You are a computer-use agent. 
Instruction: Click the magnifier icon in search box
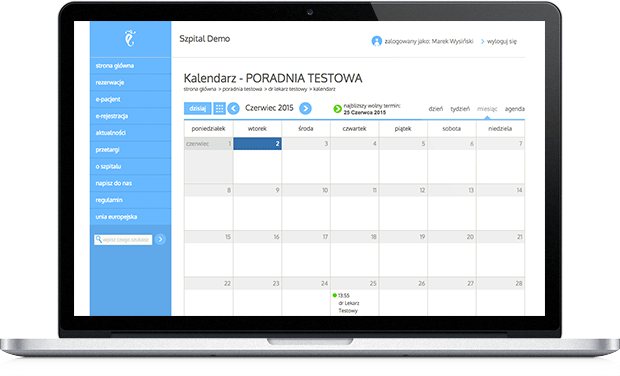tap(98, 239)
